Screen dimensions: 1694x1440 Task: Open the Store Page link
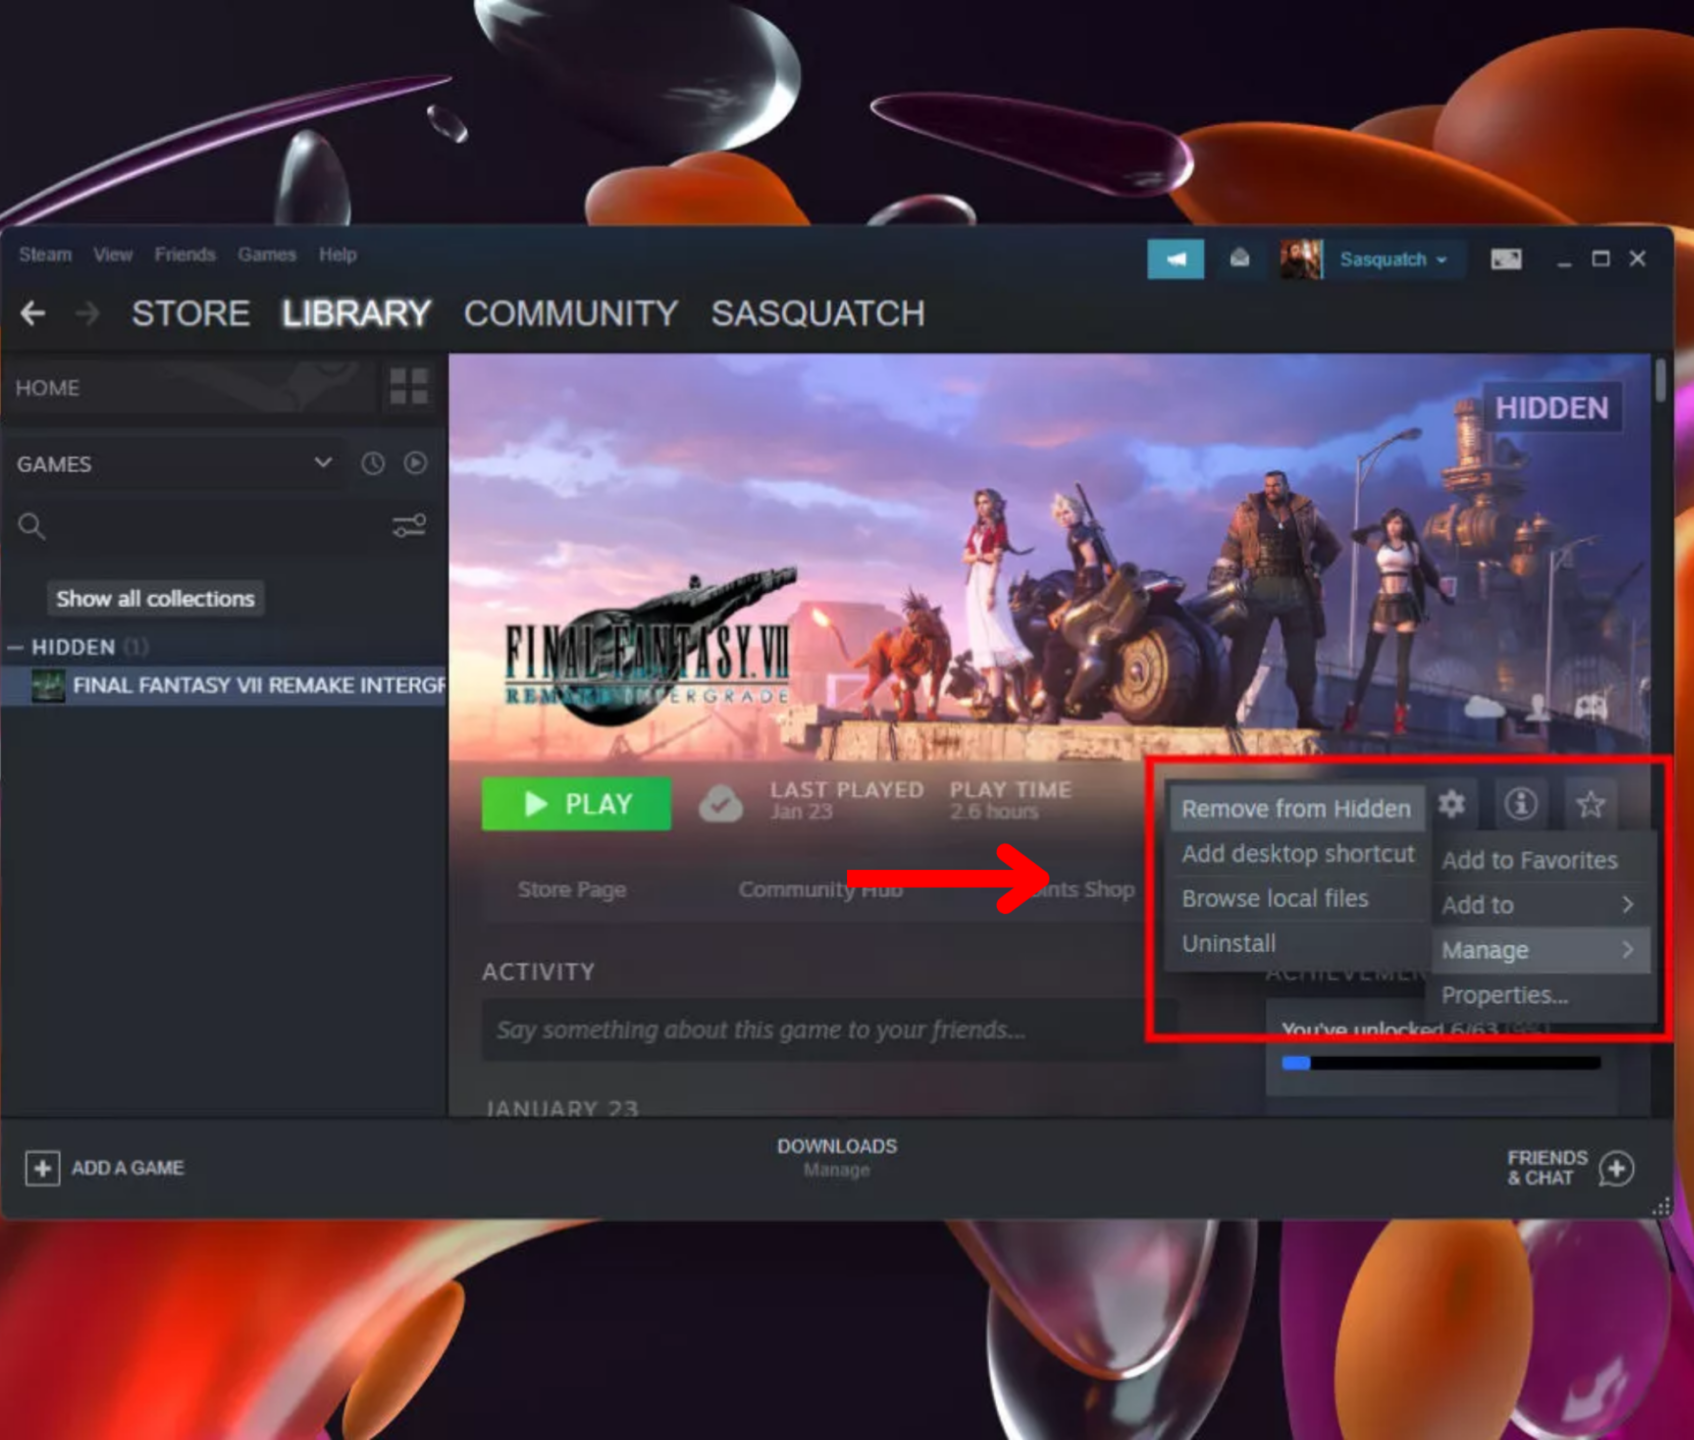572,889
